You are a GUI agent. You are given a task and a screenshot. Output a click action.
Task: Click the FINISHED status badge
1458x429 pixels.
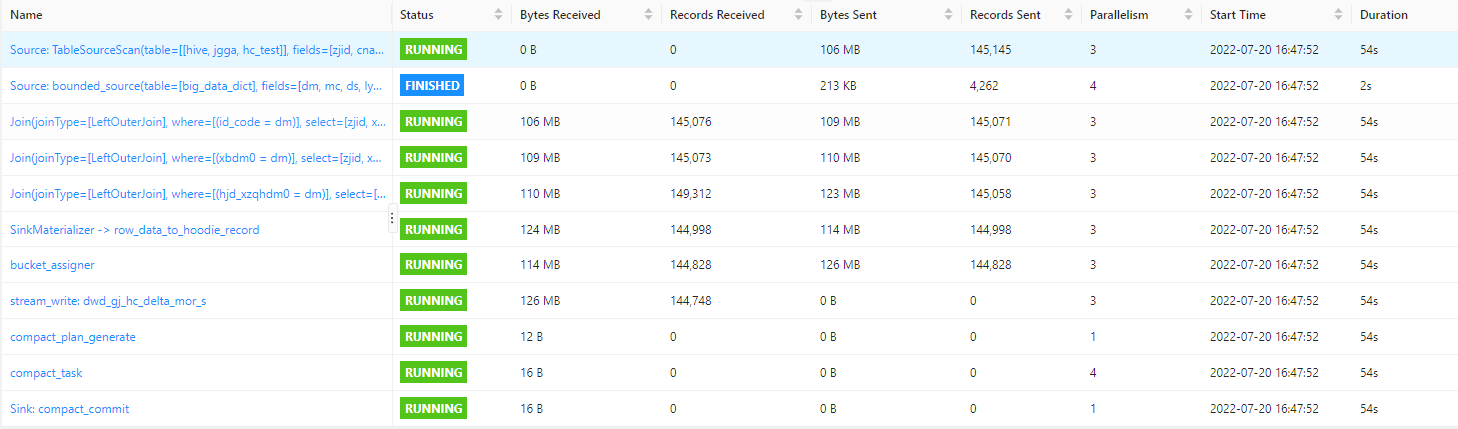(432, 86)
